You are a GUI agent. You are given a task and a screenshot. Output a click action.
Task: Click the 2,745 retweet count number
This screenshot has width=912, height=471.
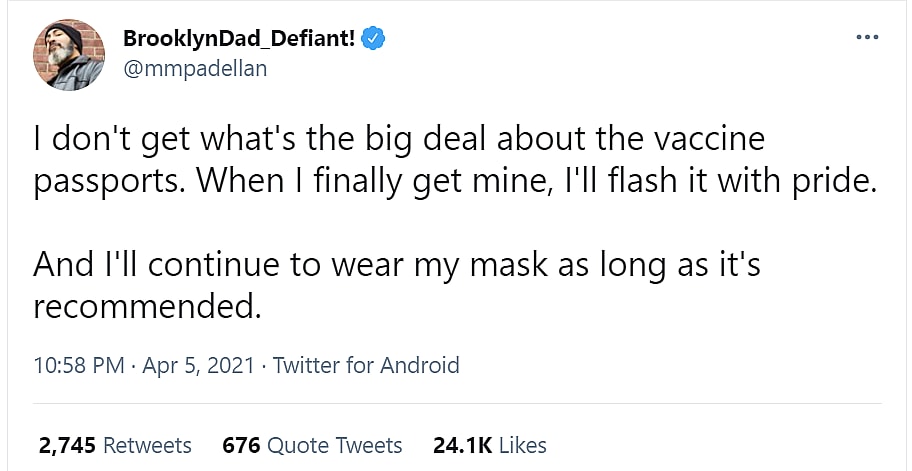pos(66,445)
